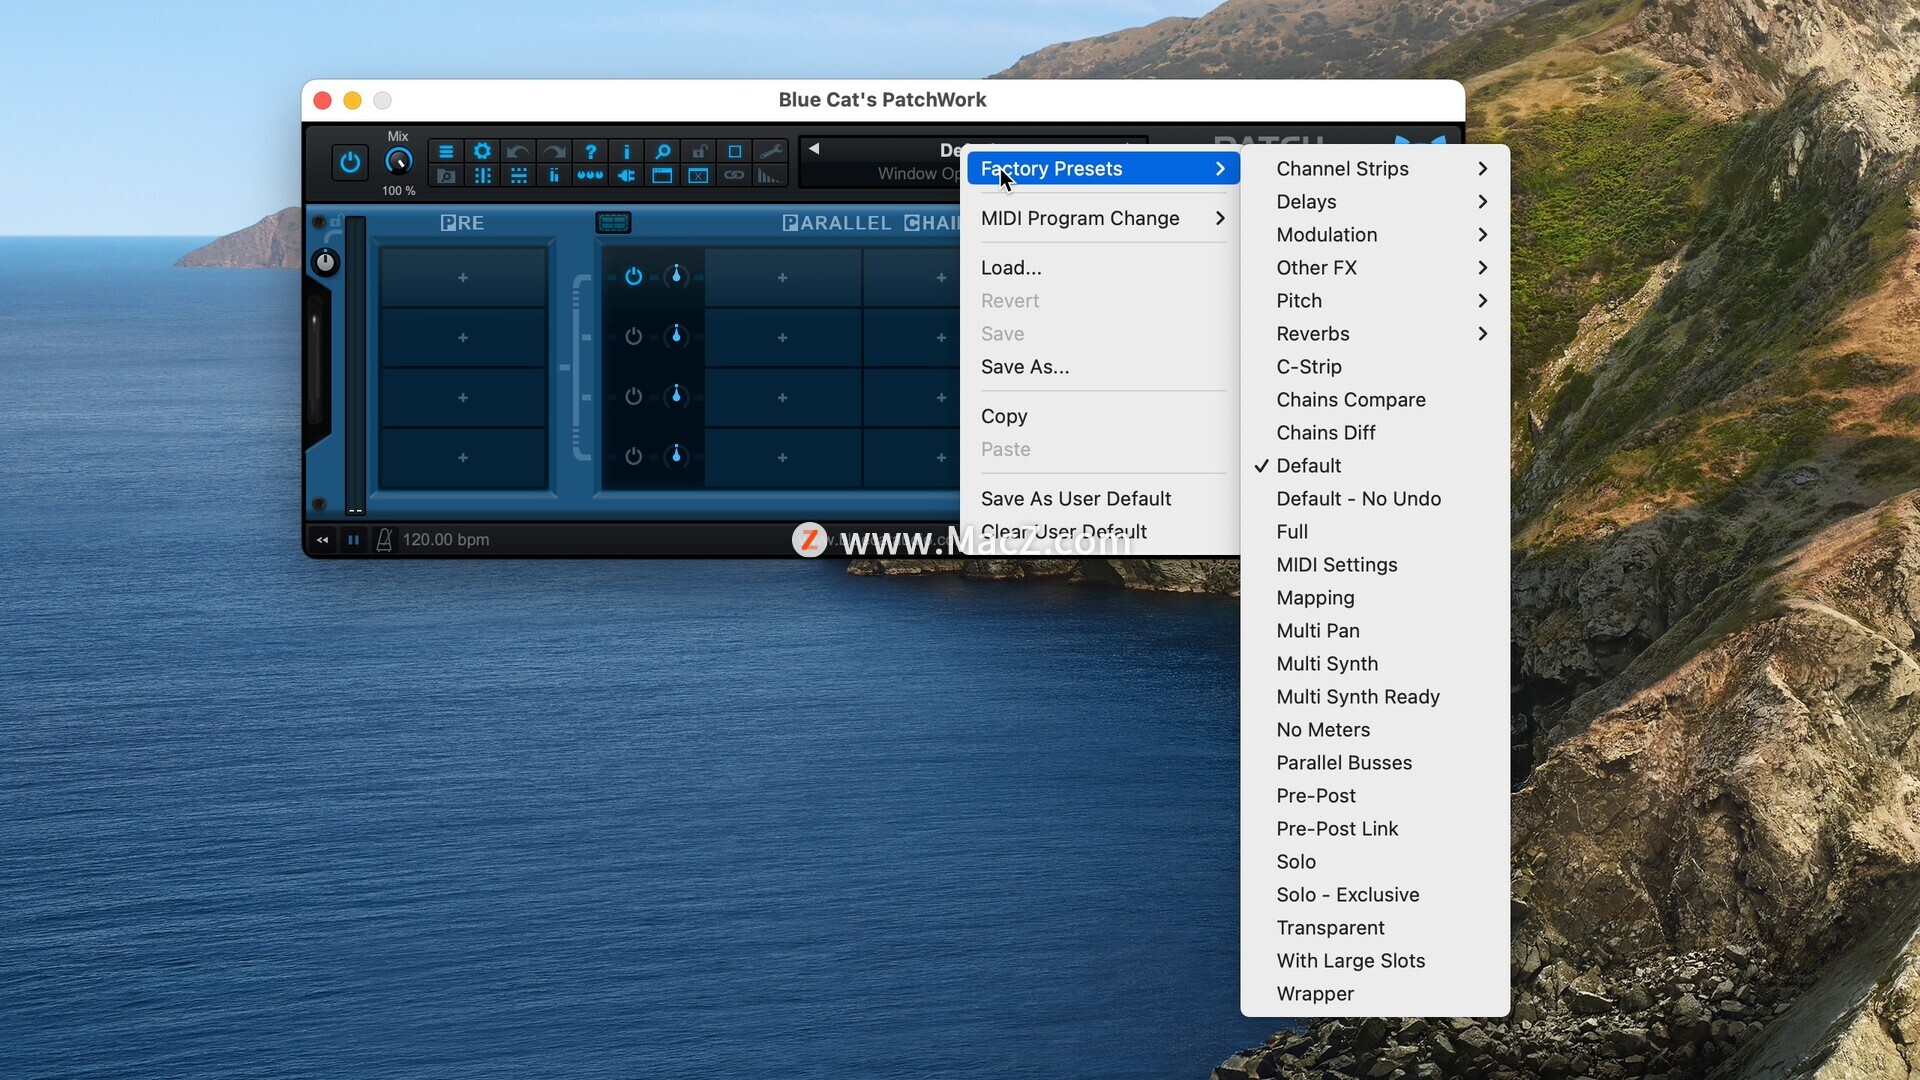Select Copy in the preset menu

(x=1103, y=416)
